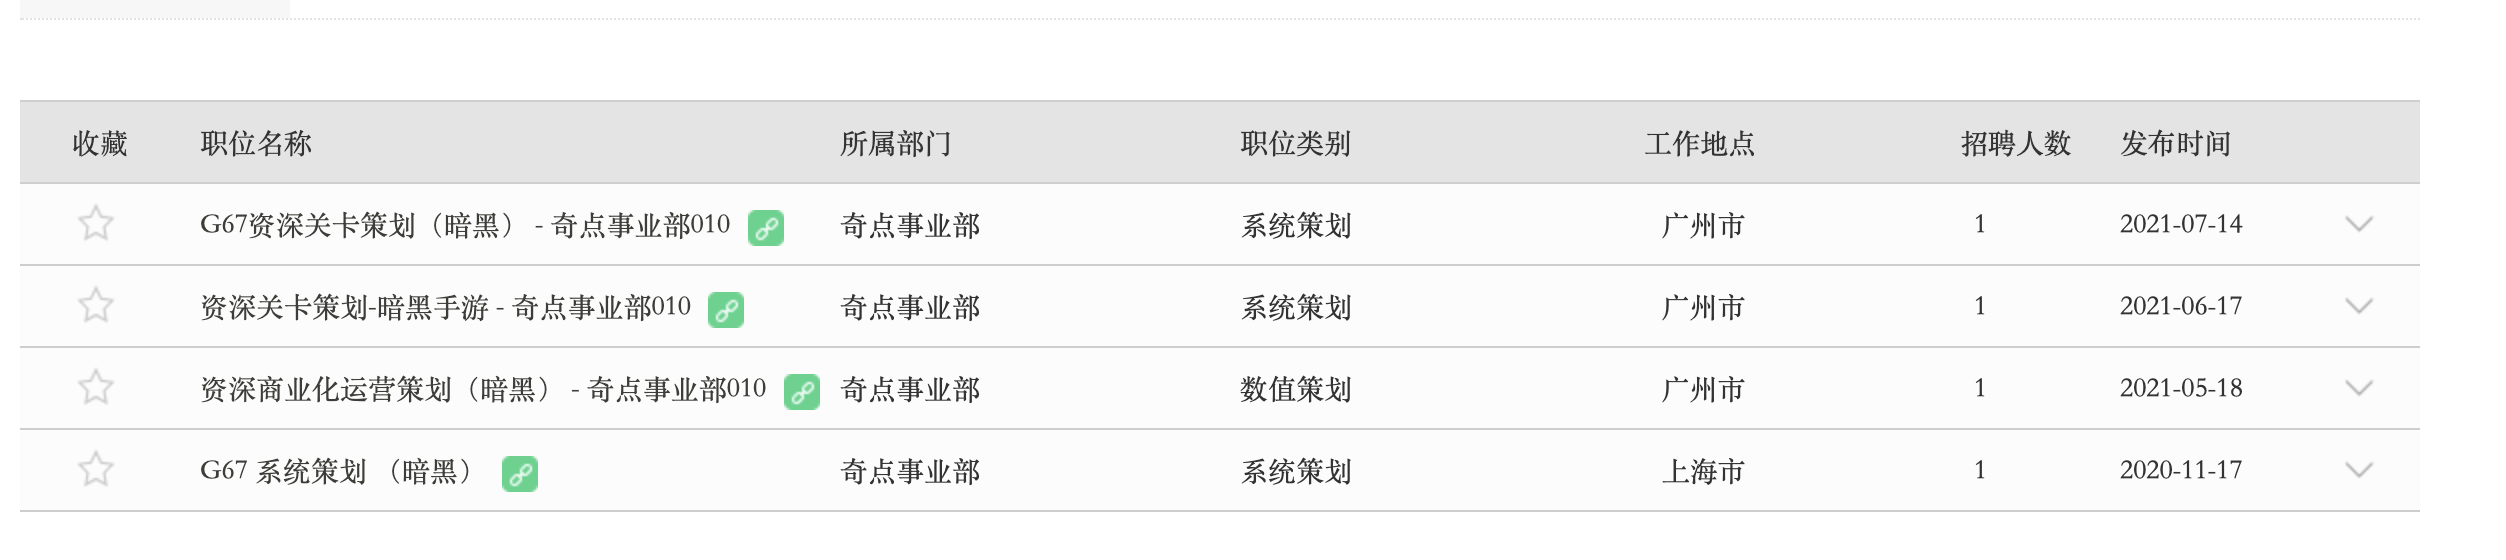Screen dimensions: 2506x560
Task: Expand the Shanghai job row dated 2020-11-17
Action: point(2359,470)
